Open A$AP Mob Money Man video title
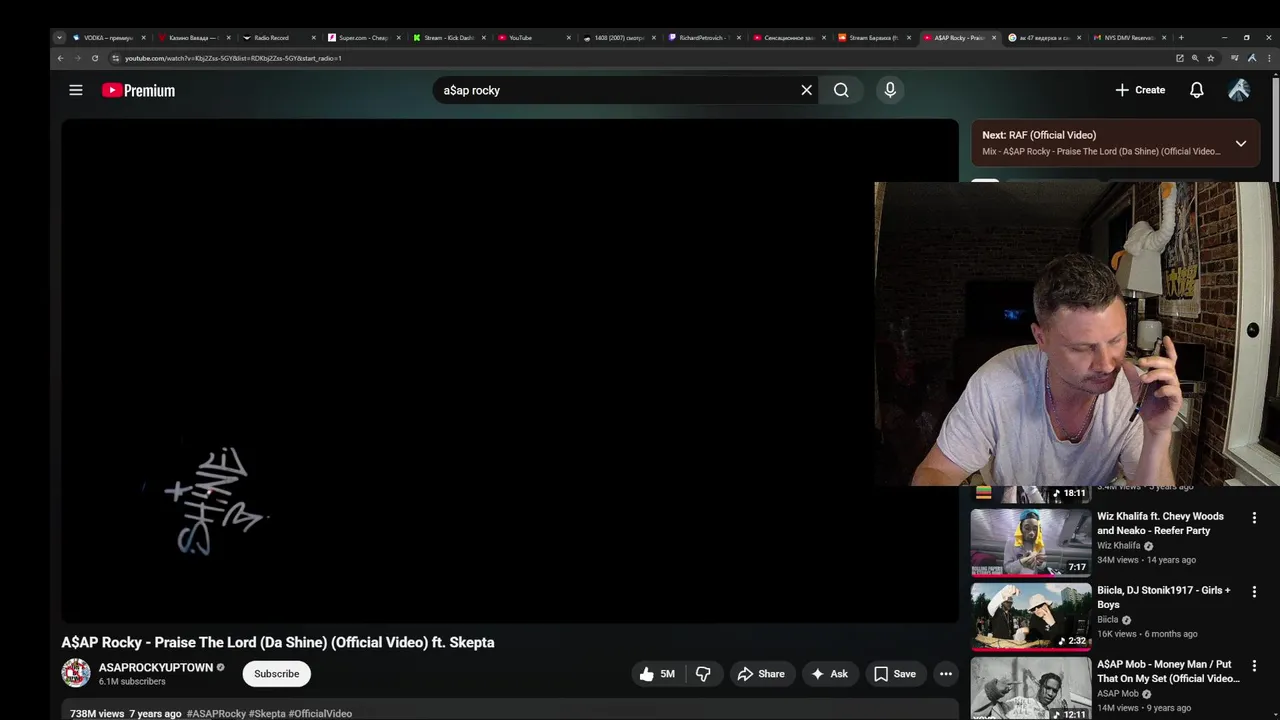1280x720 pixels. pos(1168,671)
